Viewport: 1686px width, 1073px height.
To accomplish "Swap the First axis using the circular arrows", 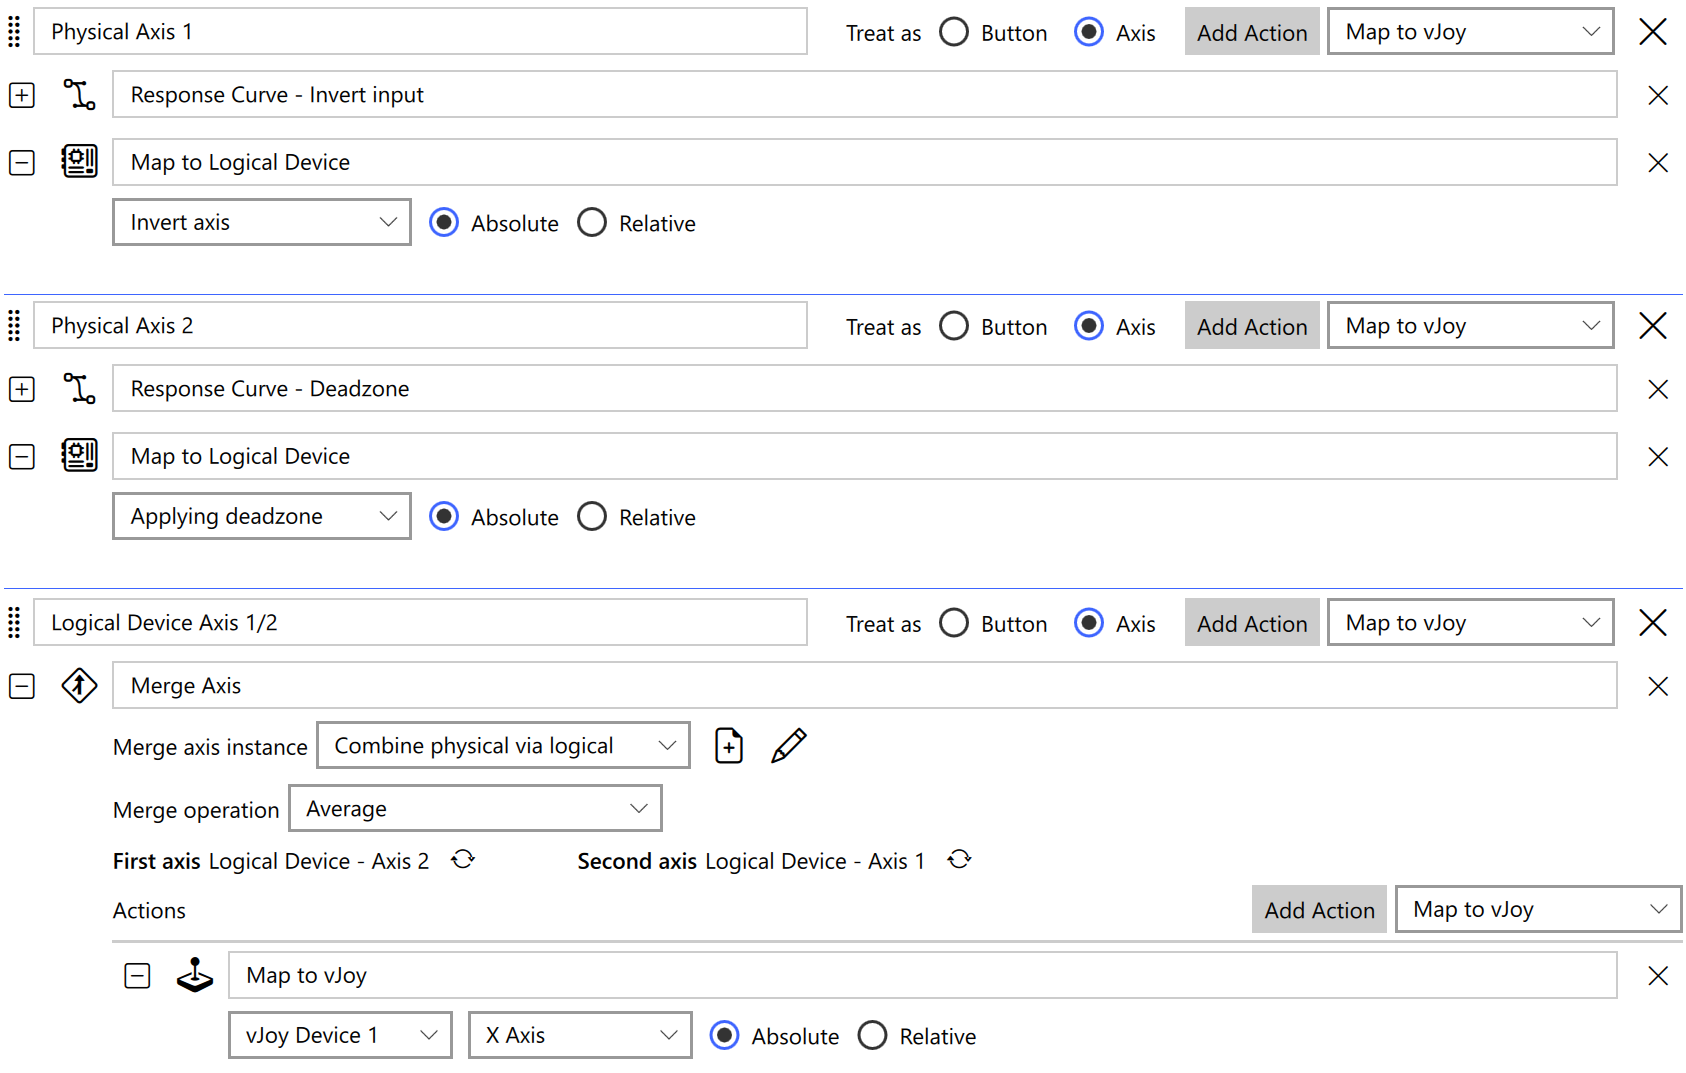I will click(x=463, y=859).
